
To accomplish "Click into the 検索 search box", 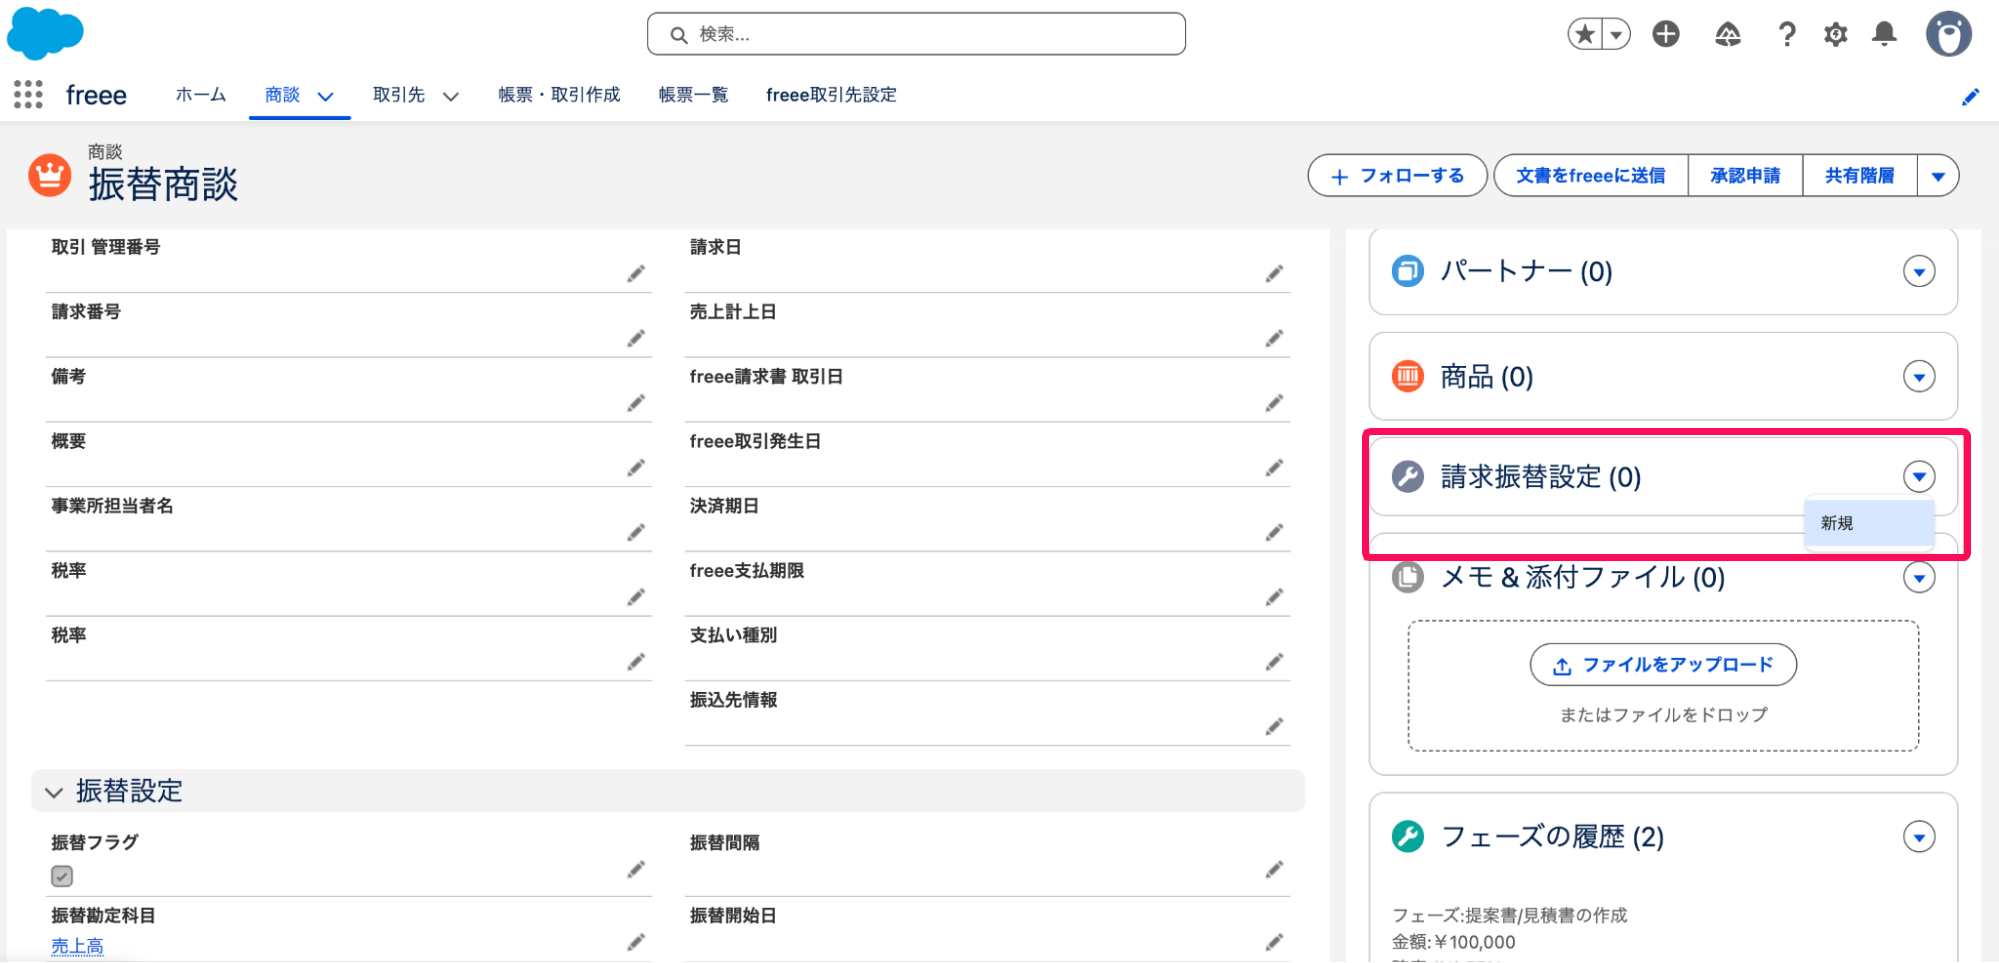I will click(916, 34).
